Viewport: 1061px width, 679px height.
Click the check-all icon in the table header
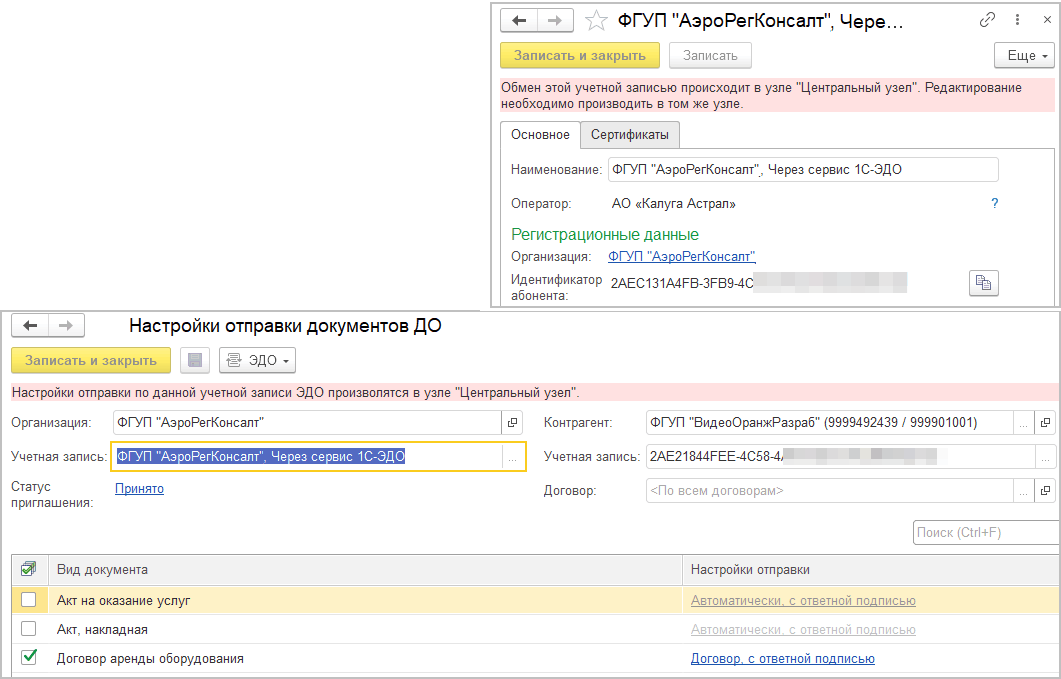(x=29, y=569)
